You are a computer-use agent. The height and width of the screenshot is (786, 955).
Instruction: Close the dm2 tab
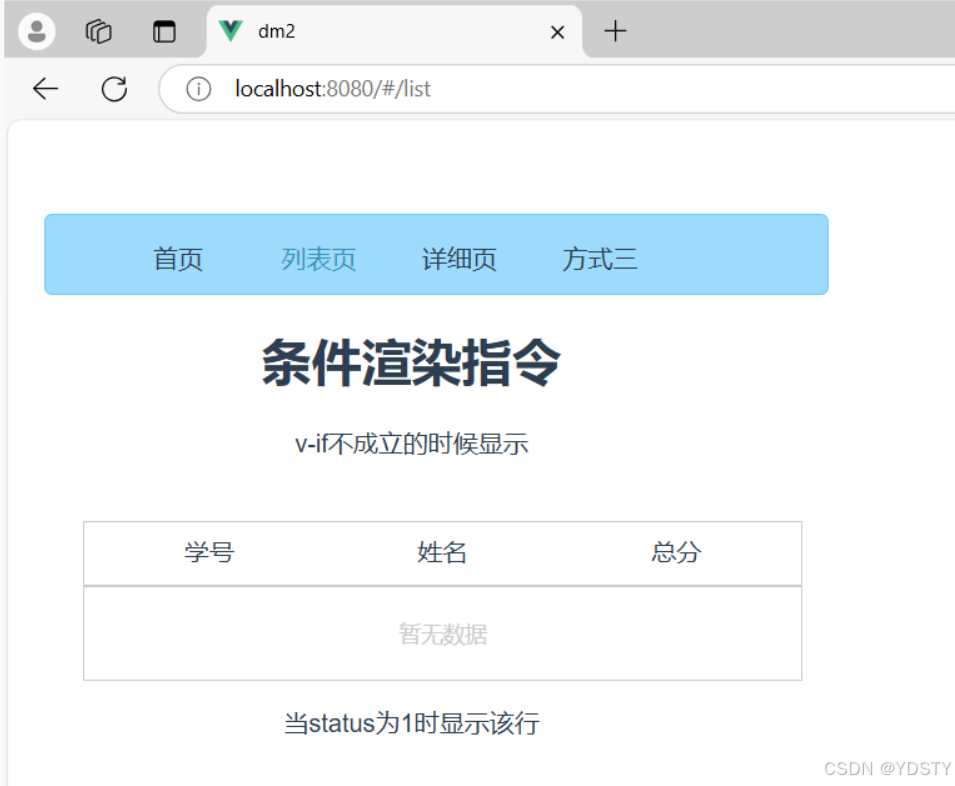tap(557, 31)
